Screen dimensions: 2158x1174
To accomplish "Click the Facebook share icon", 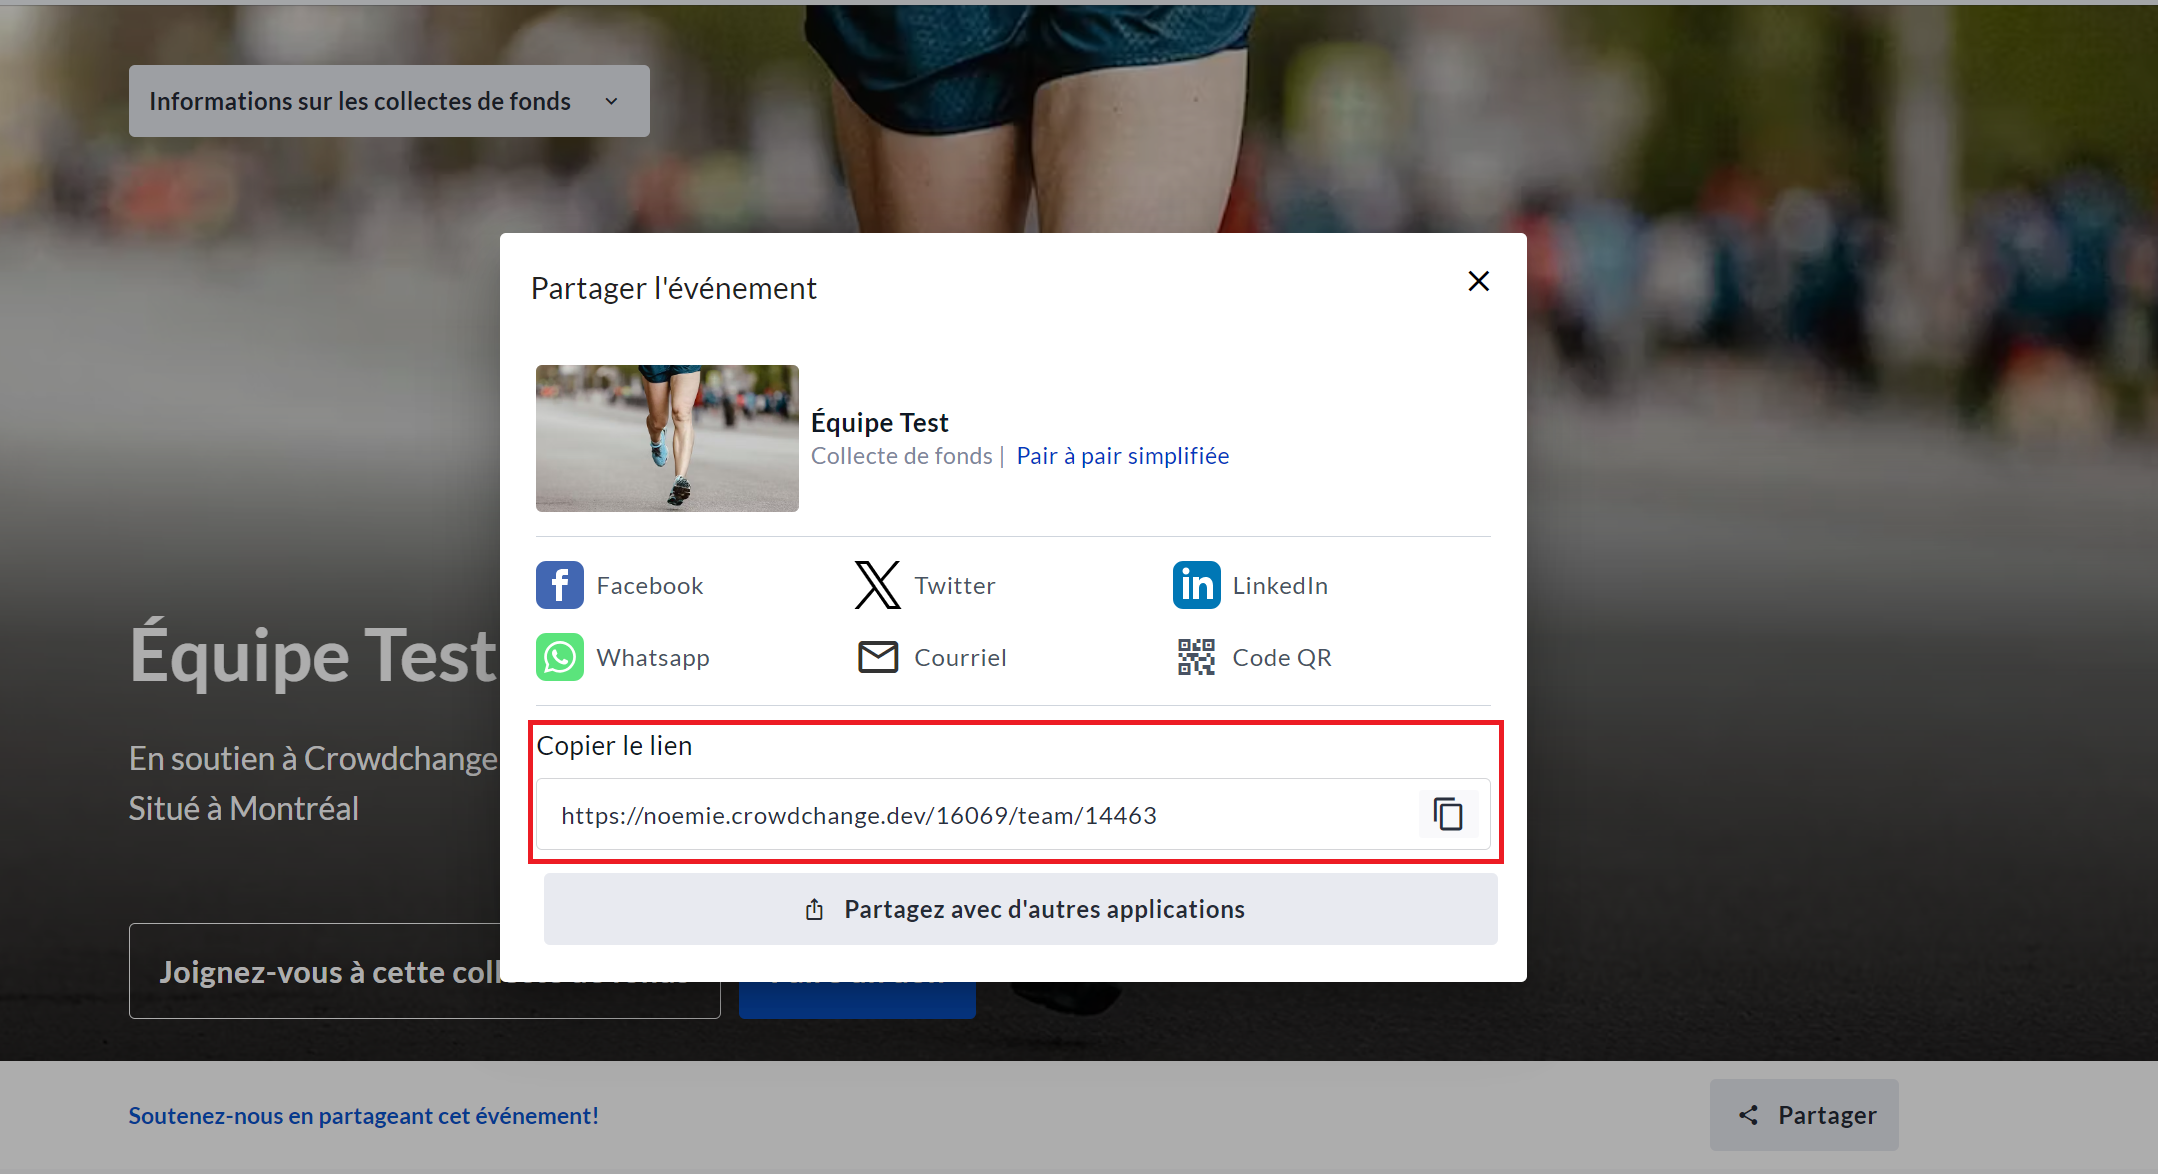I will point(559,585).
